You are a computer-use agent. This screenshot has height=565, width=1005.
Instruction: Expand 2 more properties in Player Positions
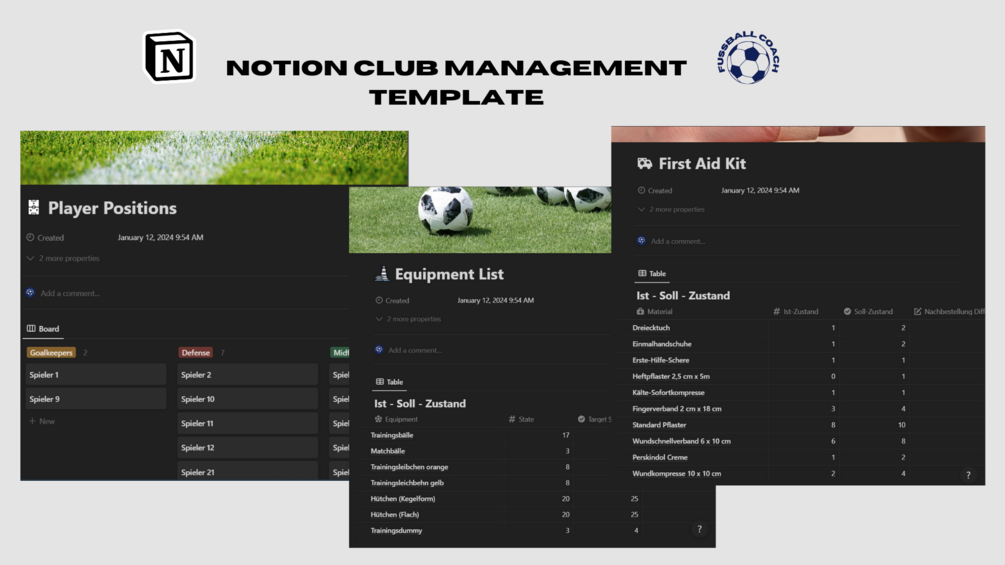pos(63,258)
